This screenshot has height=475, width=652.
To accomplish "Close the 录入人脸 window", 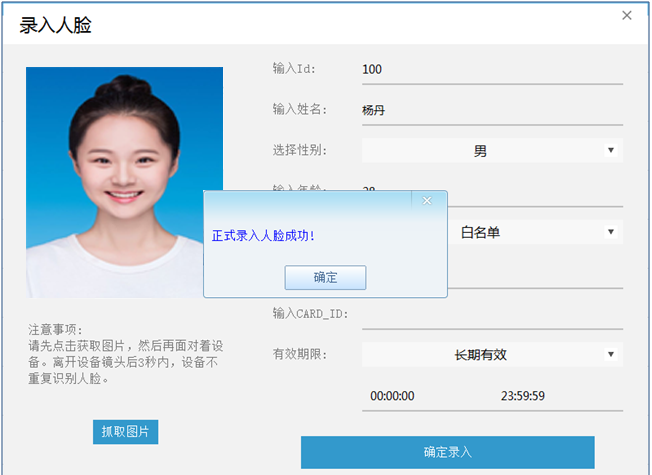I will coord(627,16).
